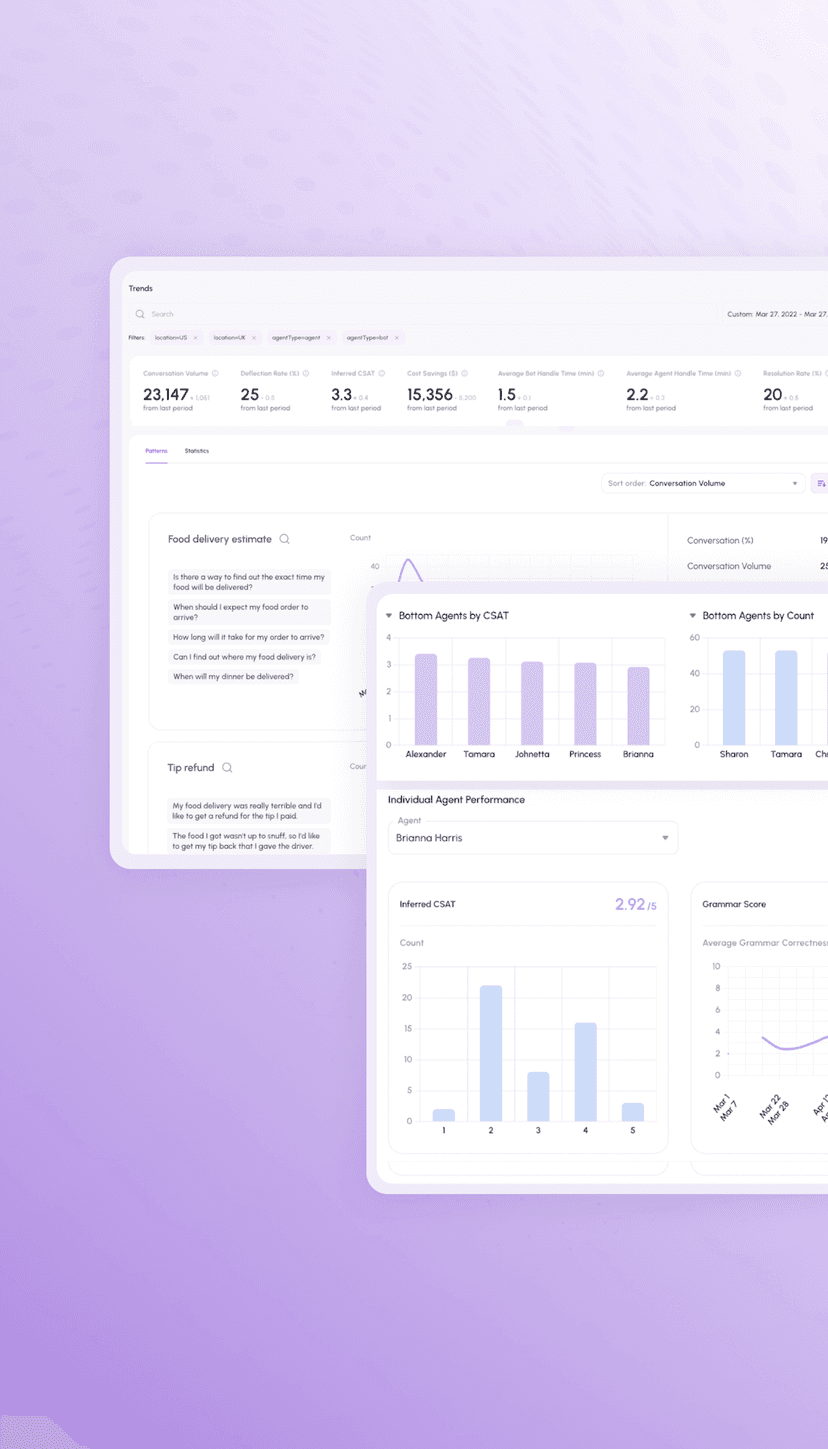Collapse the Bottom Agents by Count section
828x1449 pixels.
pos(694,616)
